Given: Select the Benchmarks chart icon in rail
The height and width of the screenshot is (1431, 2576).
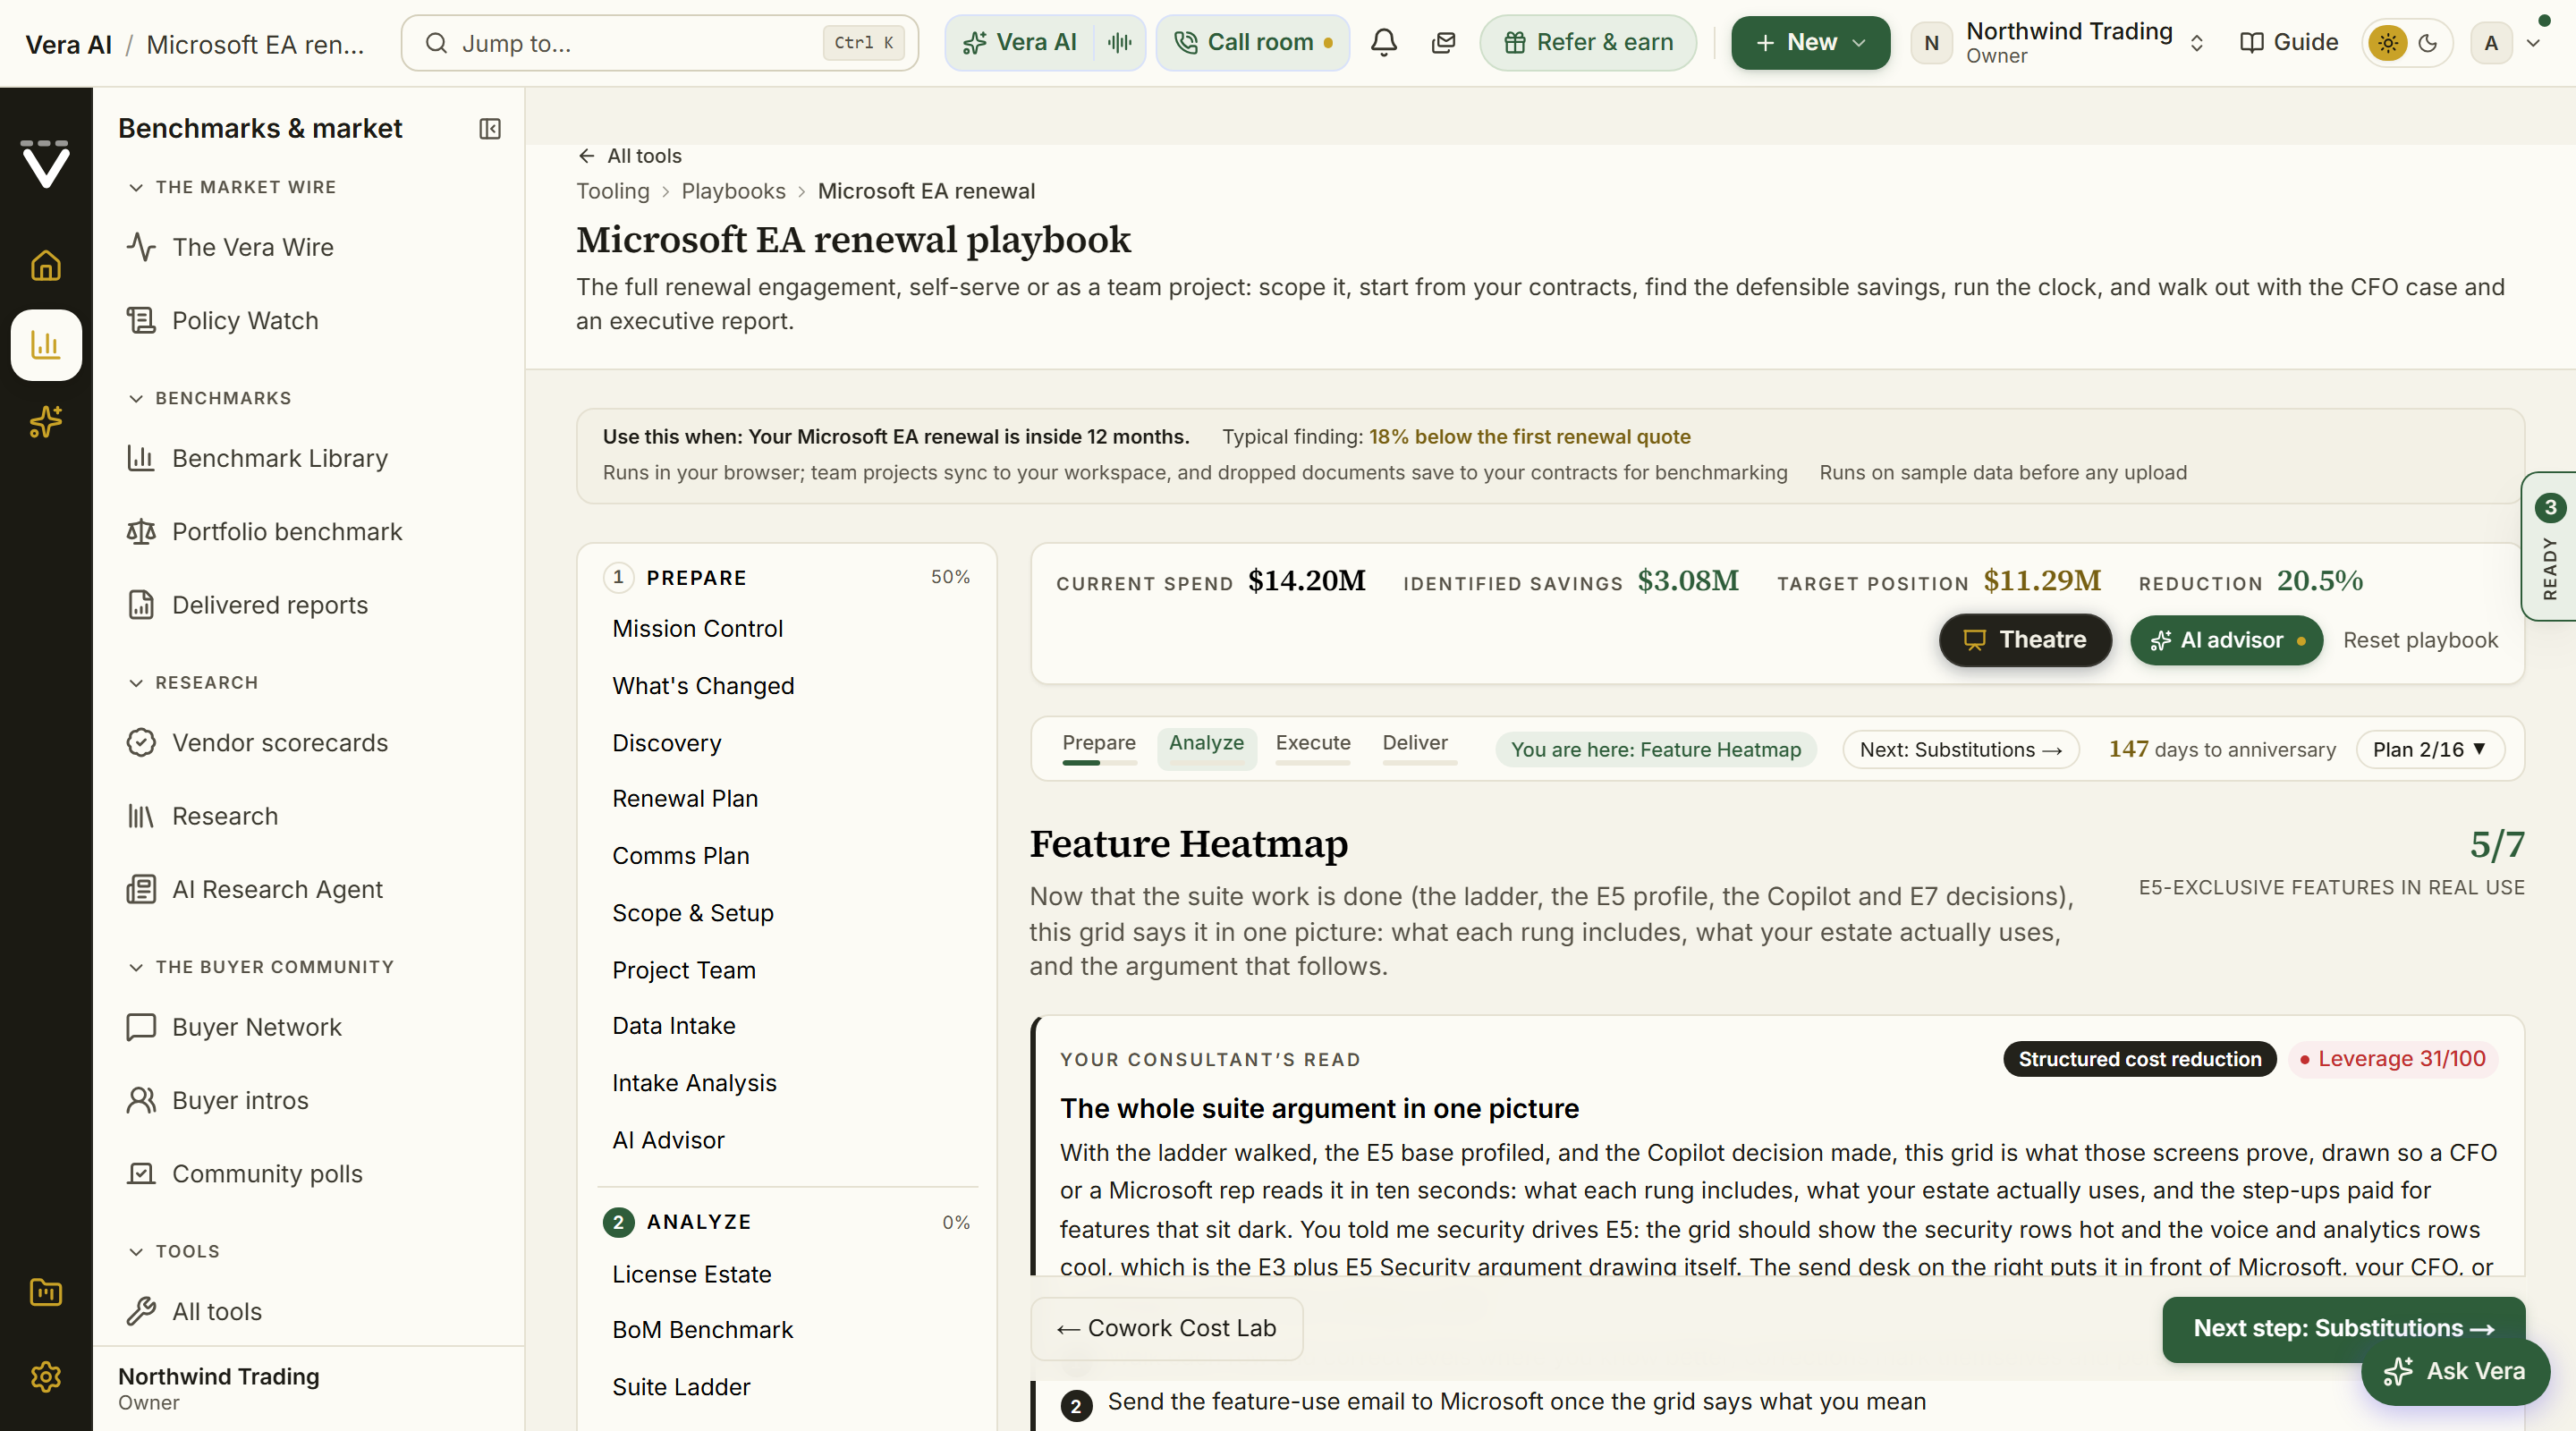Looking at the screenshot, I should pyautogui.click(x=46, y=345).
